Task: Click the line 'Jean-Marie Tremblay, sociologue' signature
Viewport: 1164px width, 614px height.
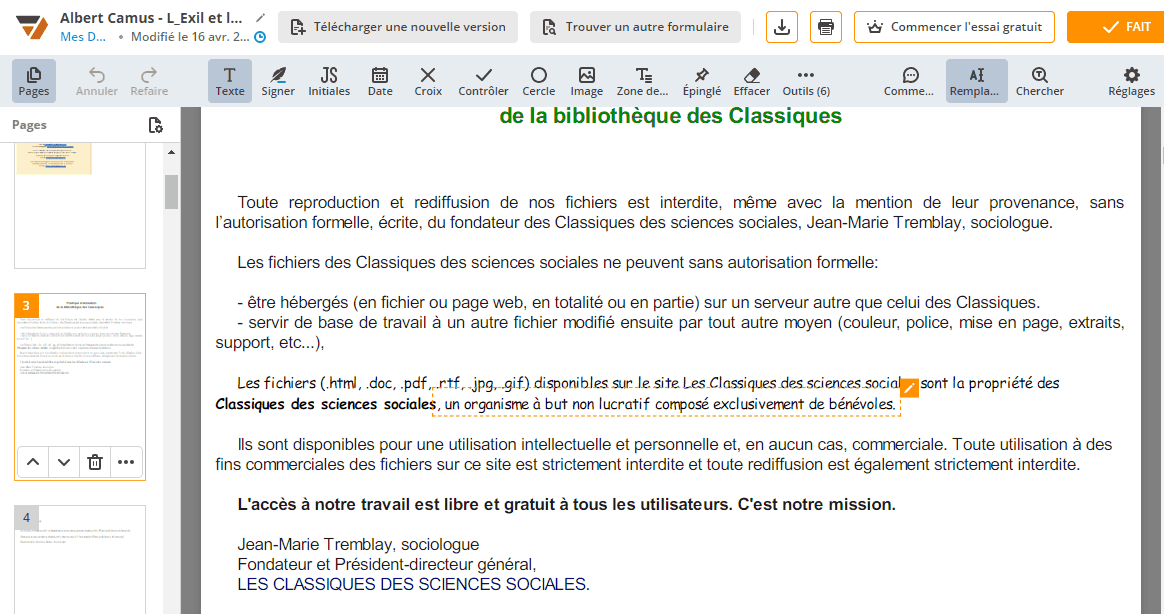Action: (x=359, y=544)
